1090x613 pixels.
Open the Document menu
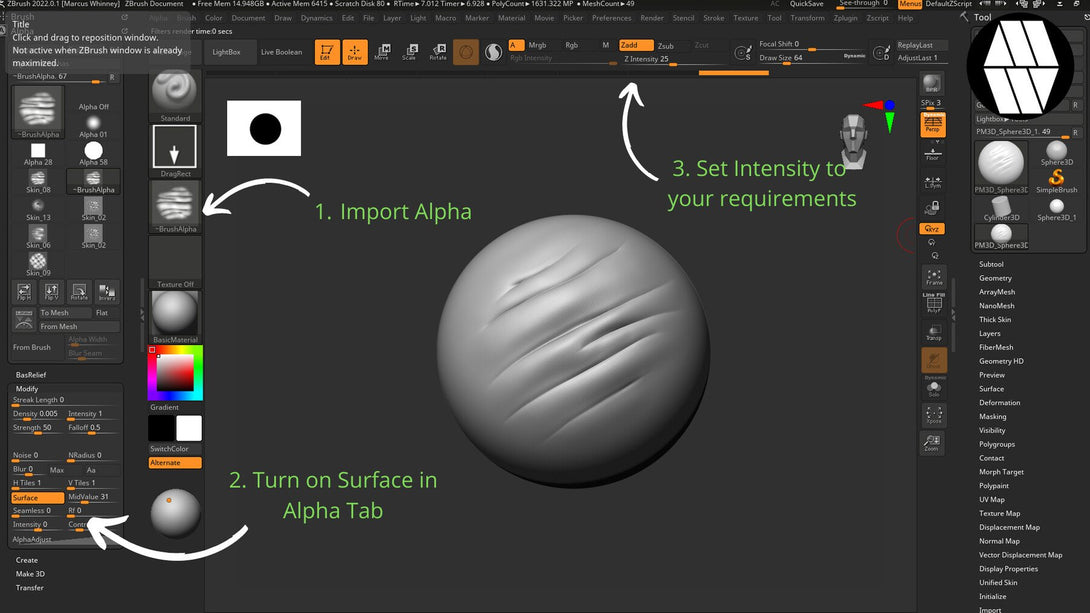248,18
